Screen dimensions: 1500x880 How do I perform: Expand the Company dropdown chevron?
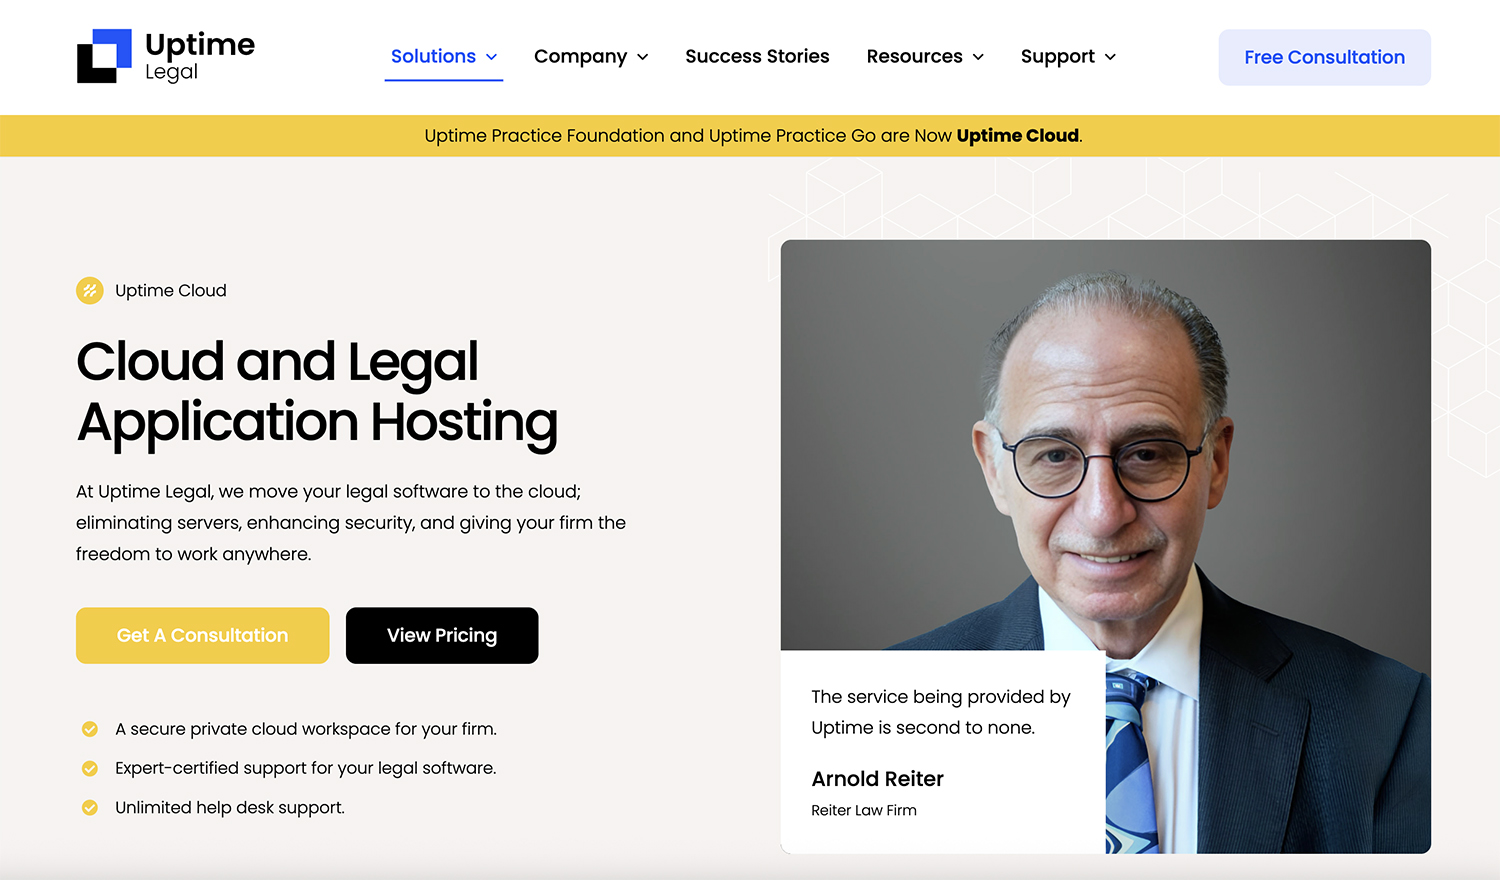tap(642, 57)
